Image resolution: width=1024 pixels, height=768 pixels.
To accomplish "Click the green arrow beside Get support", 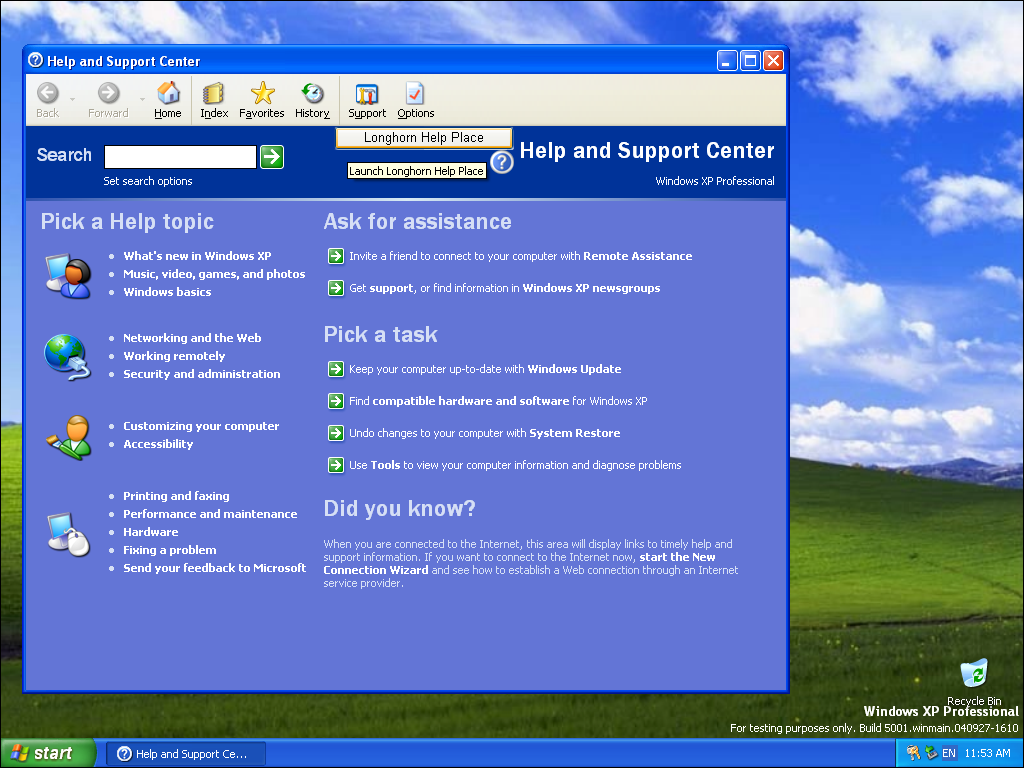I will pyautogui.click(x=336, y=288).
